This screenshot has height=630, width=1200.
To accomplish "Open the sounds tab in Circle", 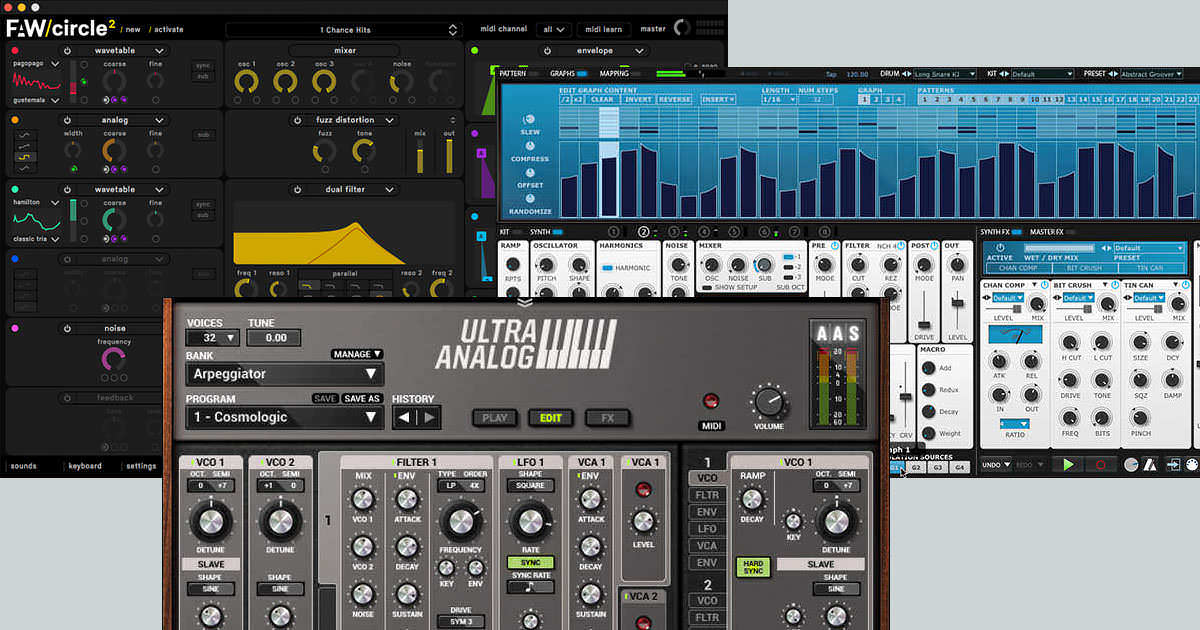I will coord(23,466).
